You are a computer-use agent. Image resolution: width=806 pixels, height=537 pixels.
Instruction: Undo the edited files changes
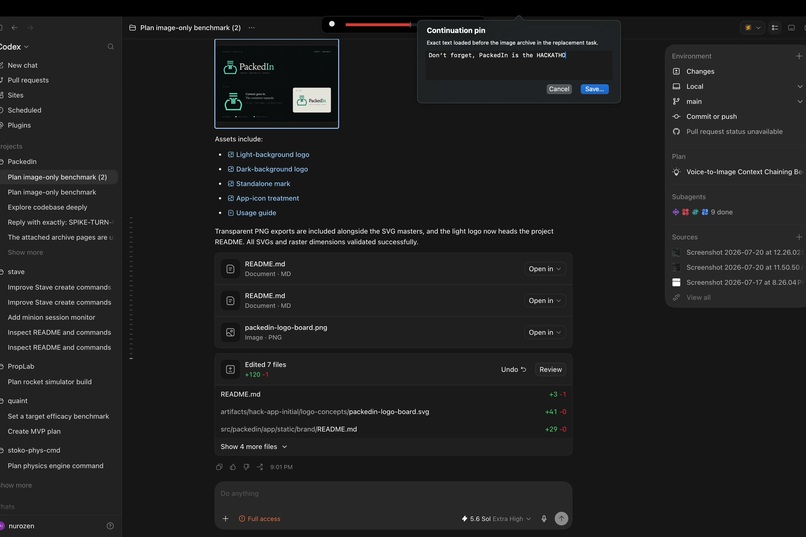(x=514, y=369)
